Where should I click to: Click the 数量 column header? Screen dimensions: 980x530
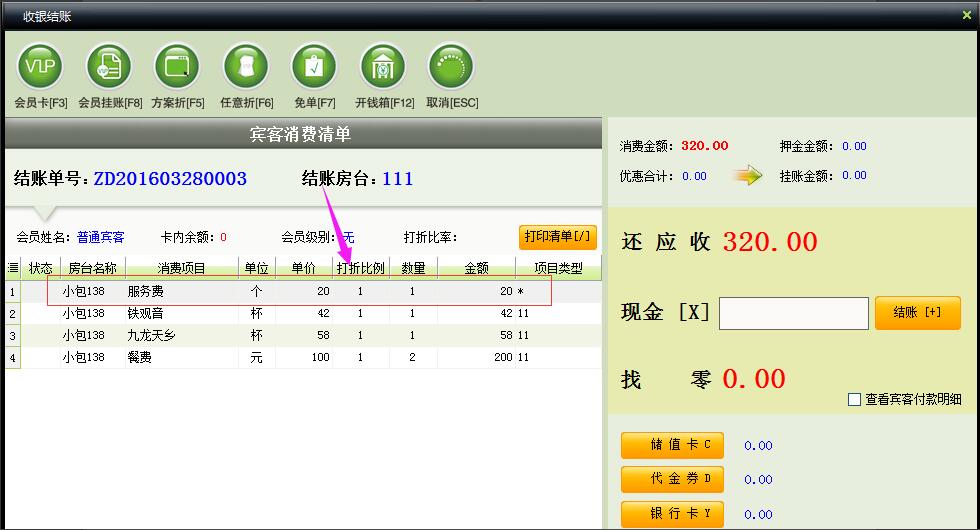pyautogui.click(x=413, y=268)
